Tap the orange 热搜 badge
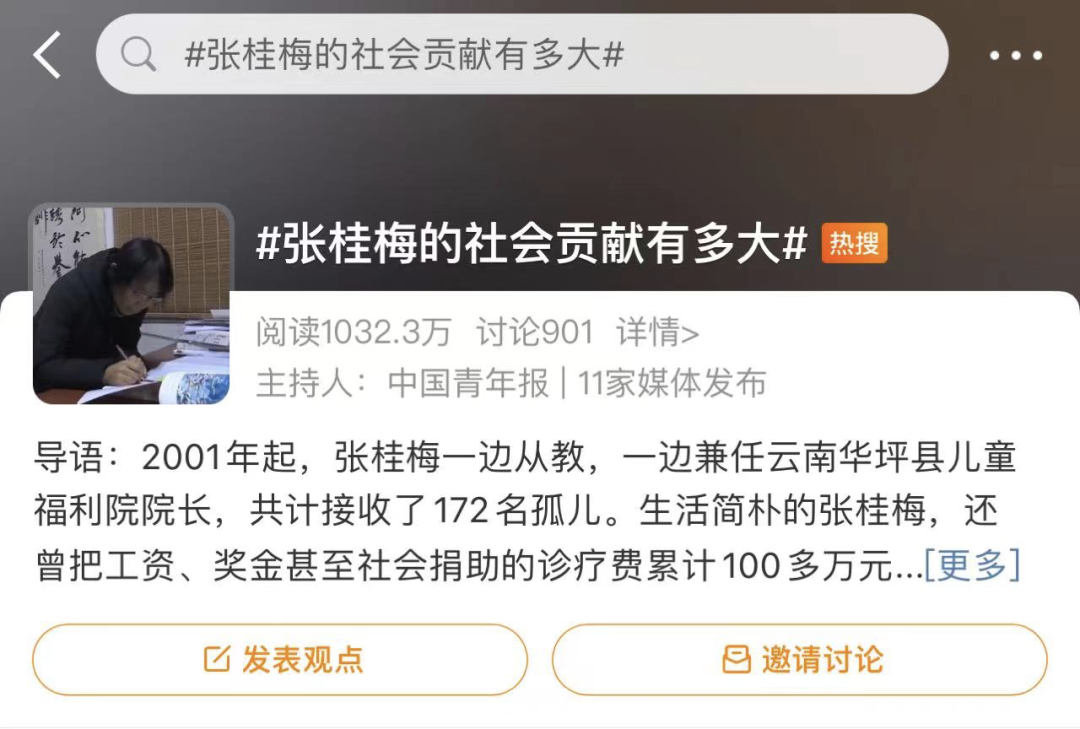This screenshot has width=1080, height=729. (x=854, y=243)
